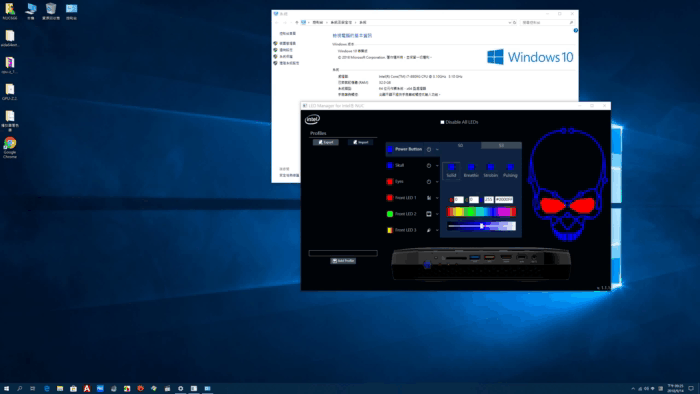Select the This PC desktop icon
The height and width of the screenshot is (394, 700).
(x=30, y=11)
